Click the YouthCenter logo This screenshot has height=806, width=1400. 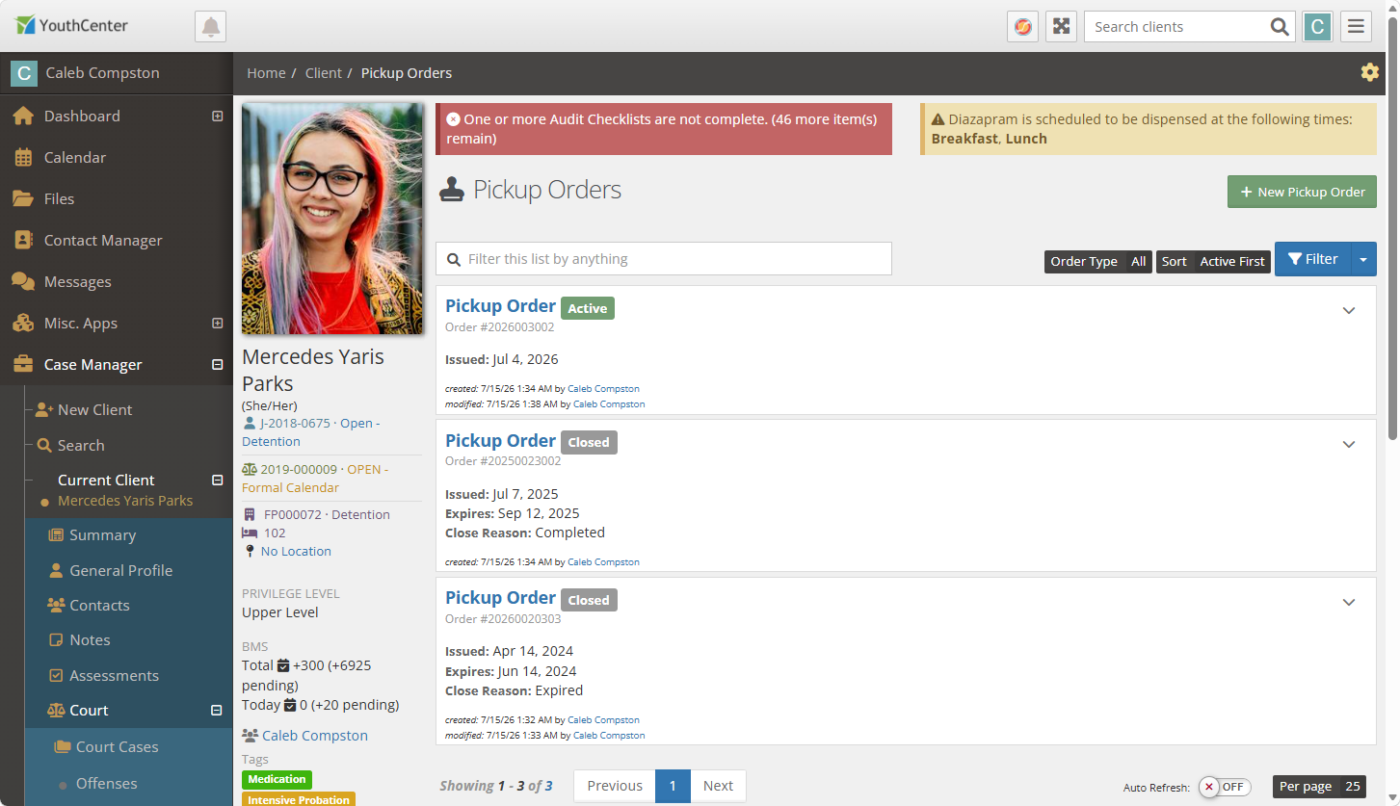(72, 25)
